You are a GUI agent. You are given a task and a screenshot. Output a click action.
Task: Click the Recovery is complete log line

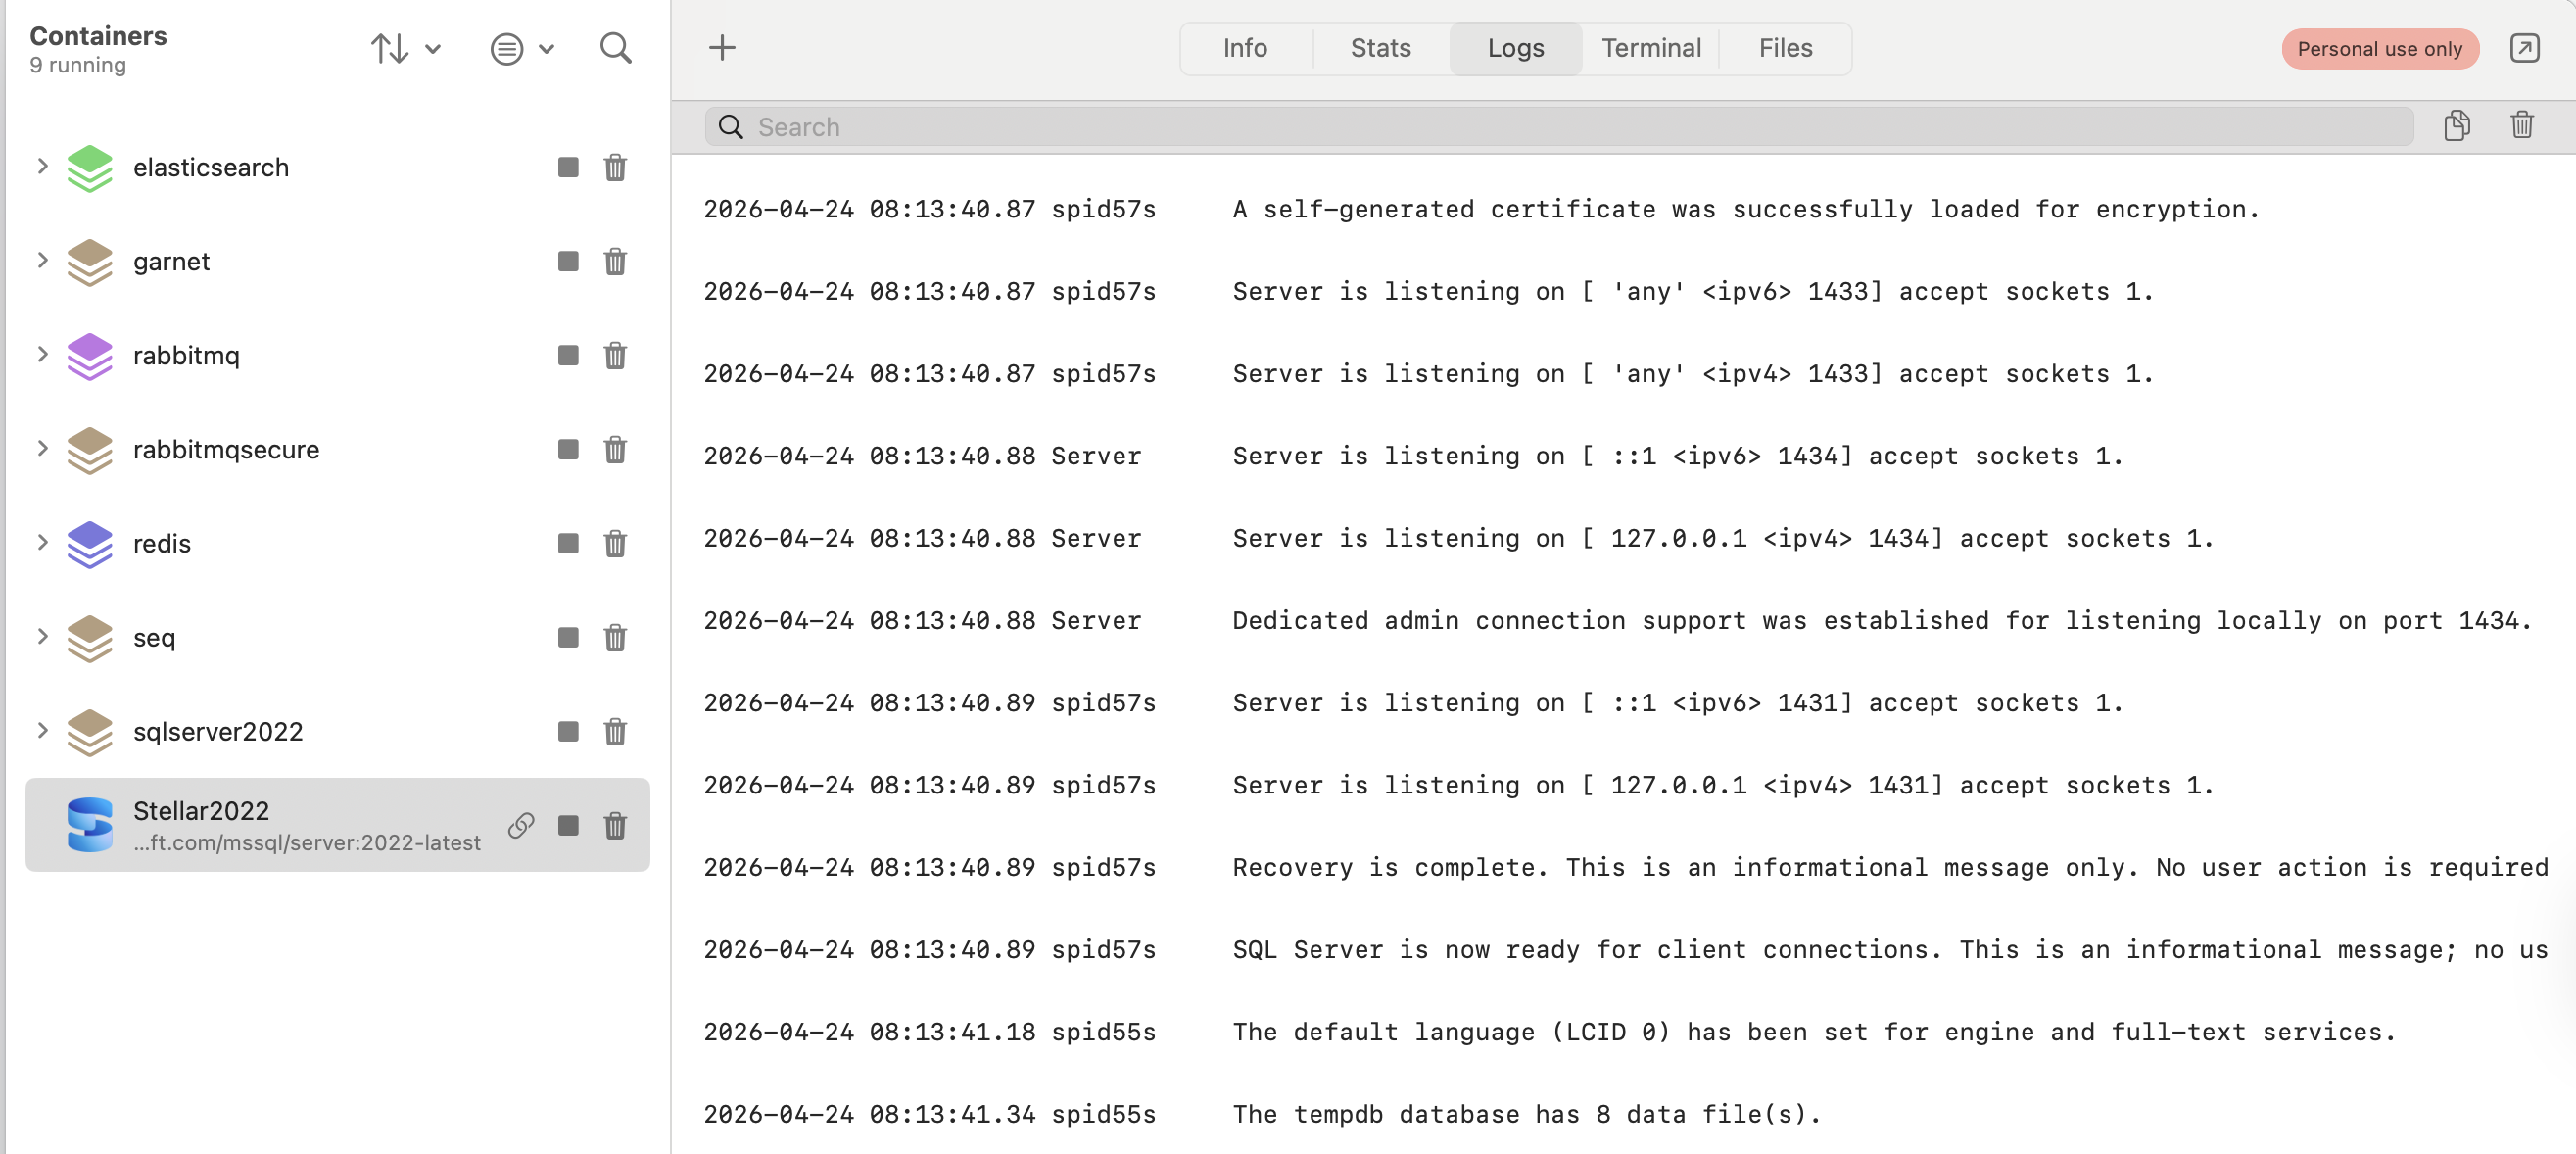(x=1625, y=867)
